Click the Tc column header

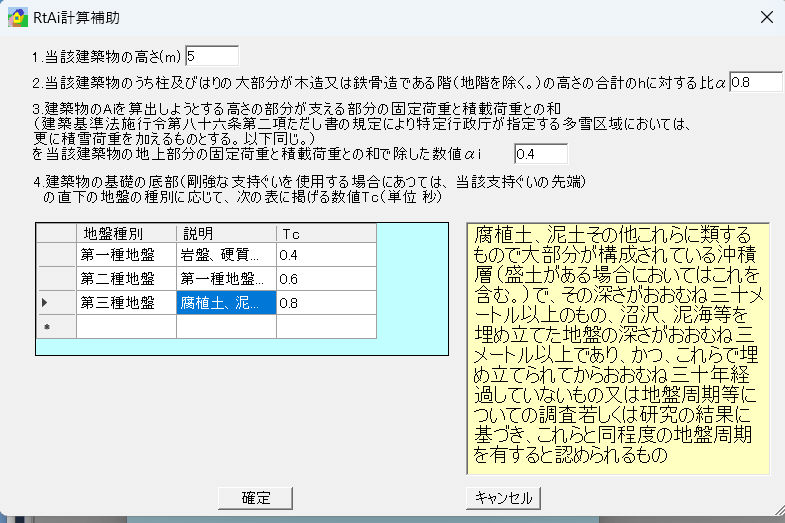[326, 233]
